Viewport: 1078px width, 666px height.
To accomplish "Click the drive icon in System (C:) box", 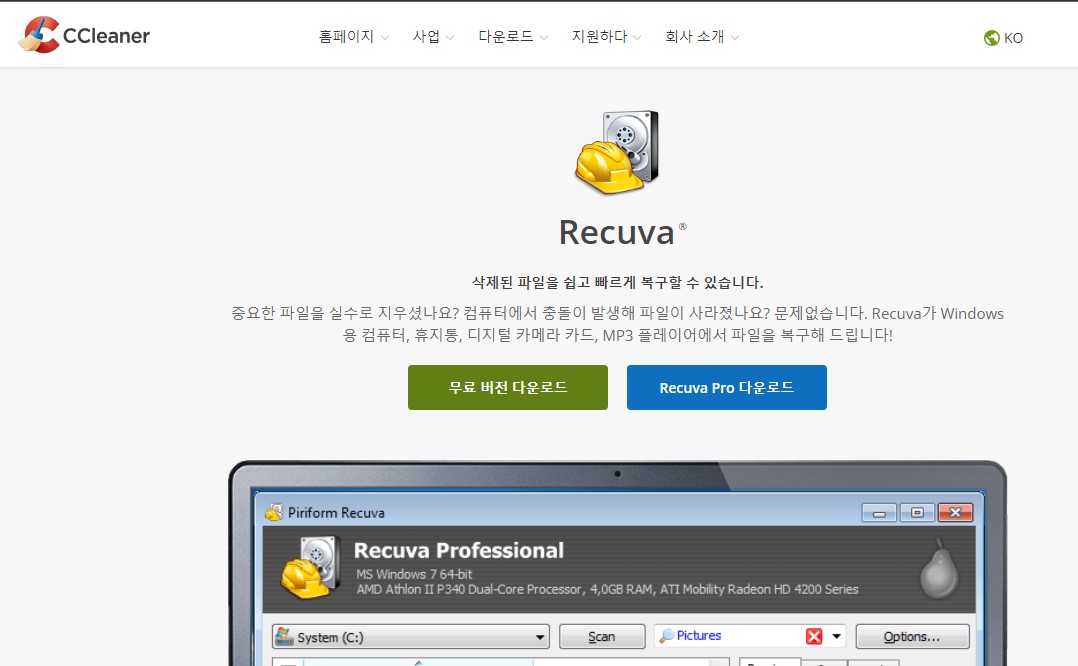I will click(x=284, y=636).
